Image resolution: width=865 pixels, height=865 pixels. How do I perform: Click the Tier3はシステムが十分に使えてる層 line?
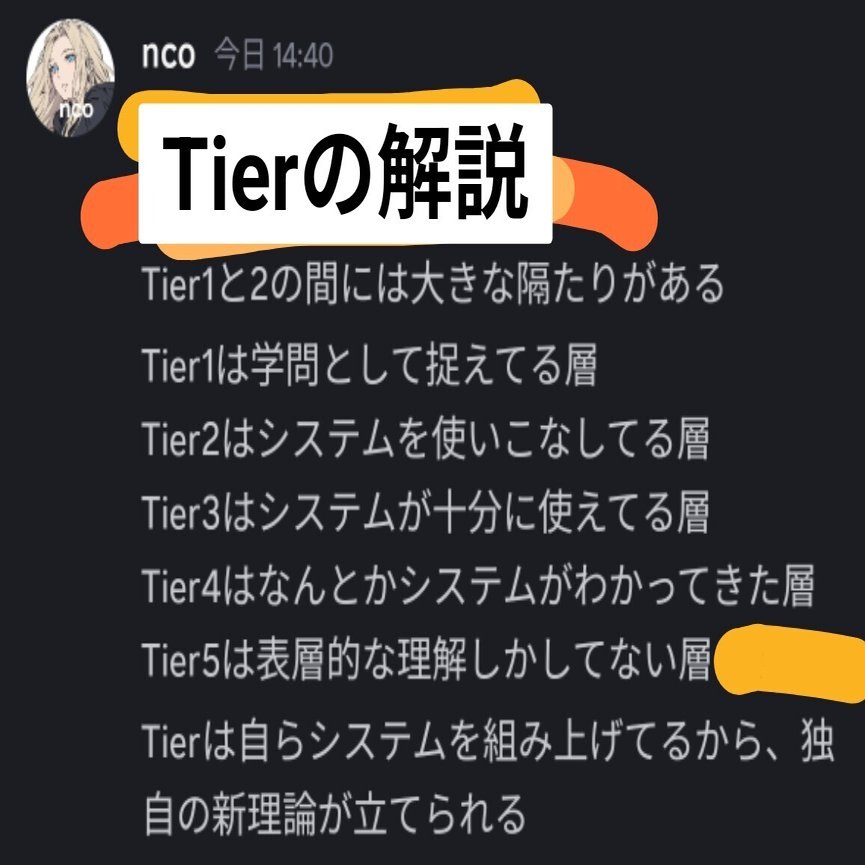(x=425, y=513)
